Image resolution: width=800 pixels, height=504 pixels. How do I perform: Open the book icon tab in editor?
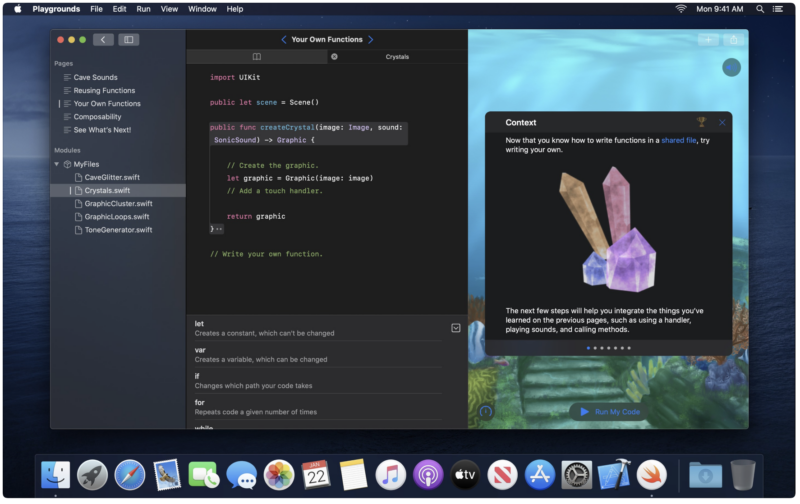point(257,57)
